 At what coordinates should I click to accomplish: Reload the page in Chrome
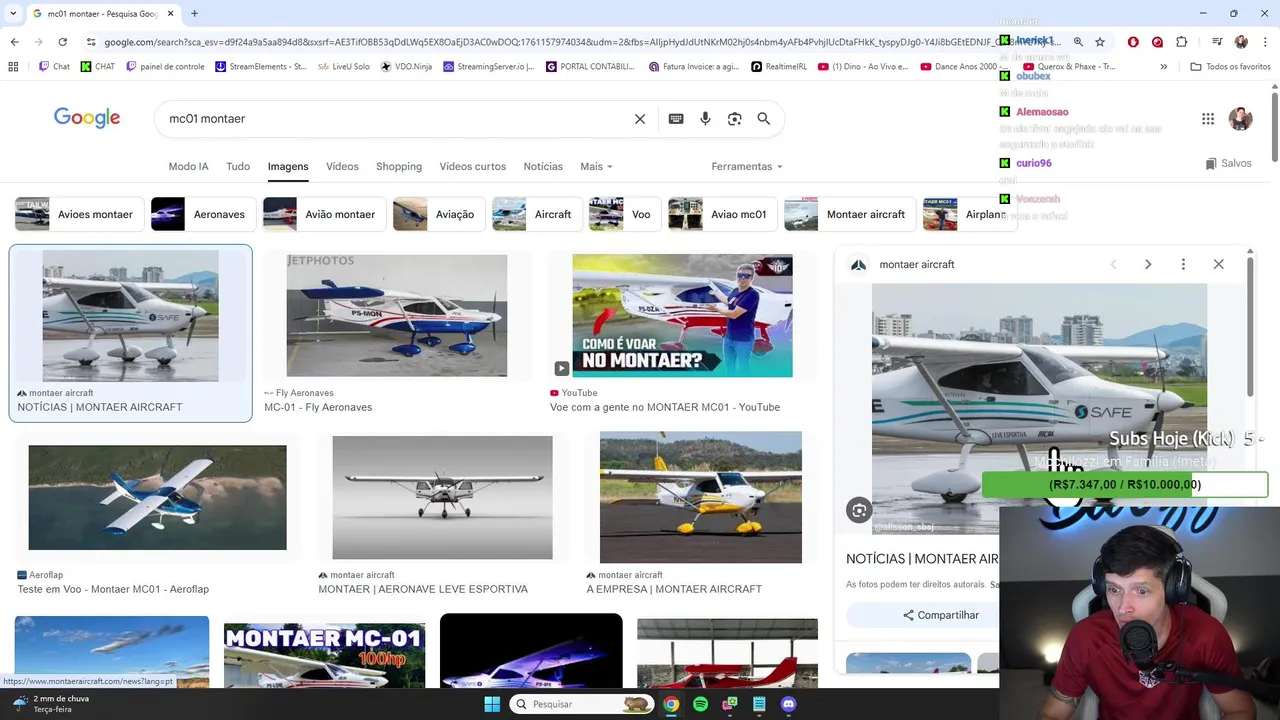[62, 42]
